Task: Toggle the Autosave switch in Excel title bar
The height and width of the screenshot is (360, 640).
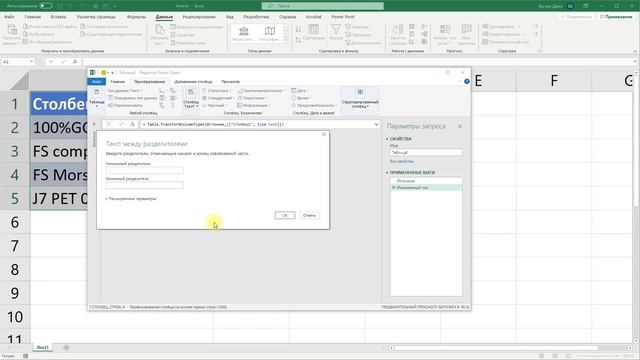Action: pos(46,6)
